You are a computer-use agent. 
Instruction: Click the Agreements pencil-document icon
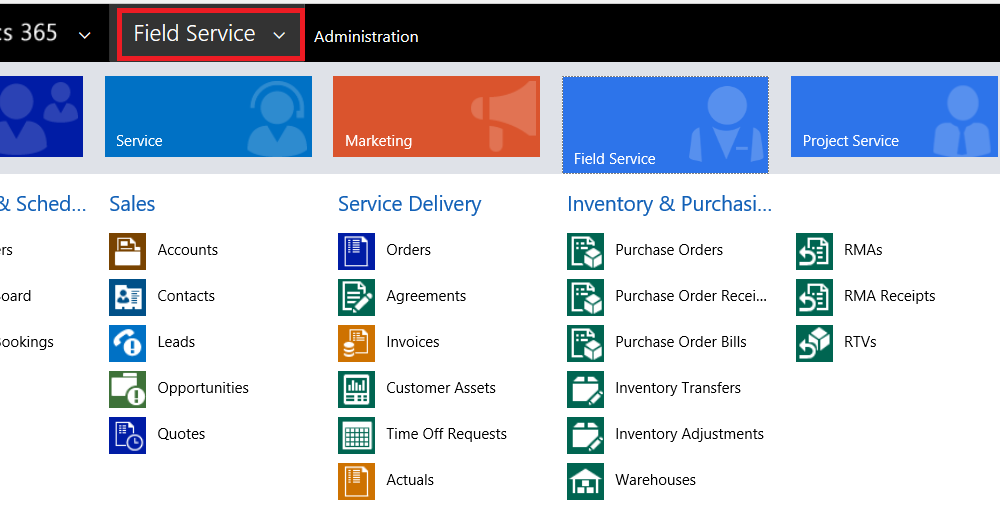point(357,297)
